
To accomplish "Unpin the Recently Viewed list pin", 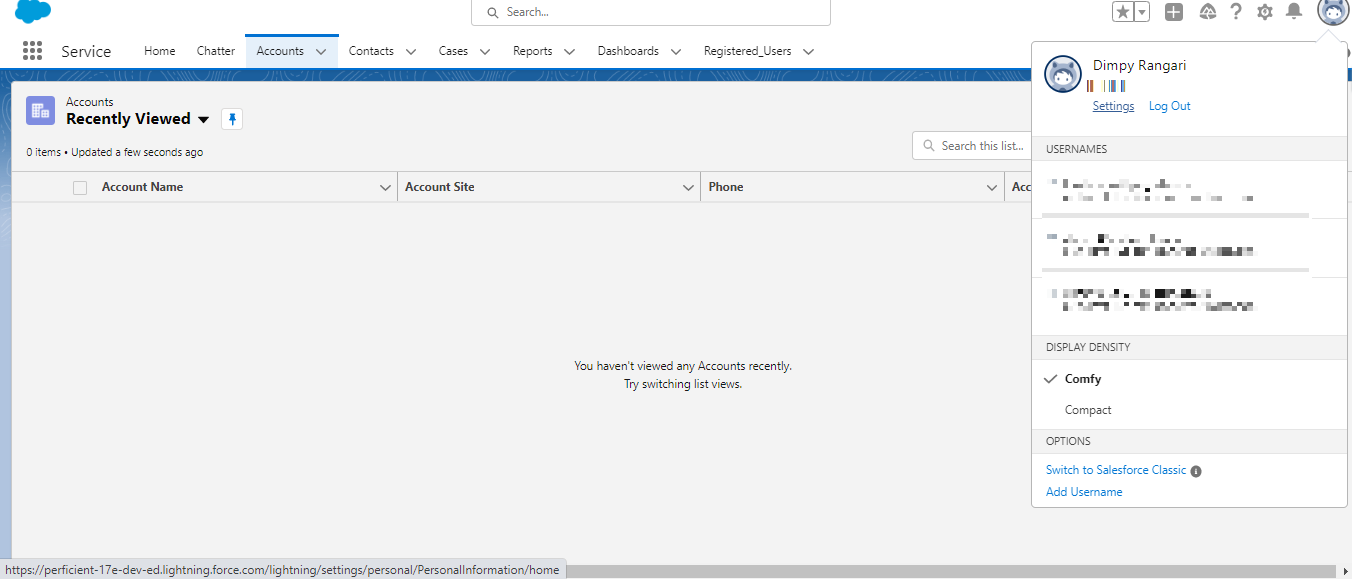I will click(231, 118).
